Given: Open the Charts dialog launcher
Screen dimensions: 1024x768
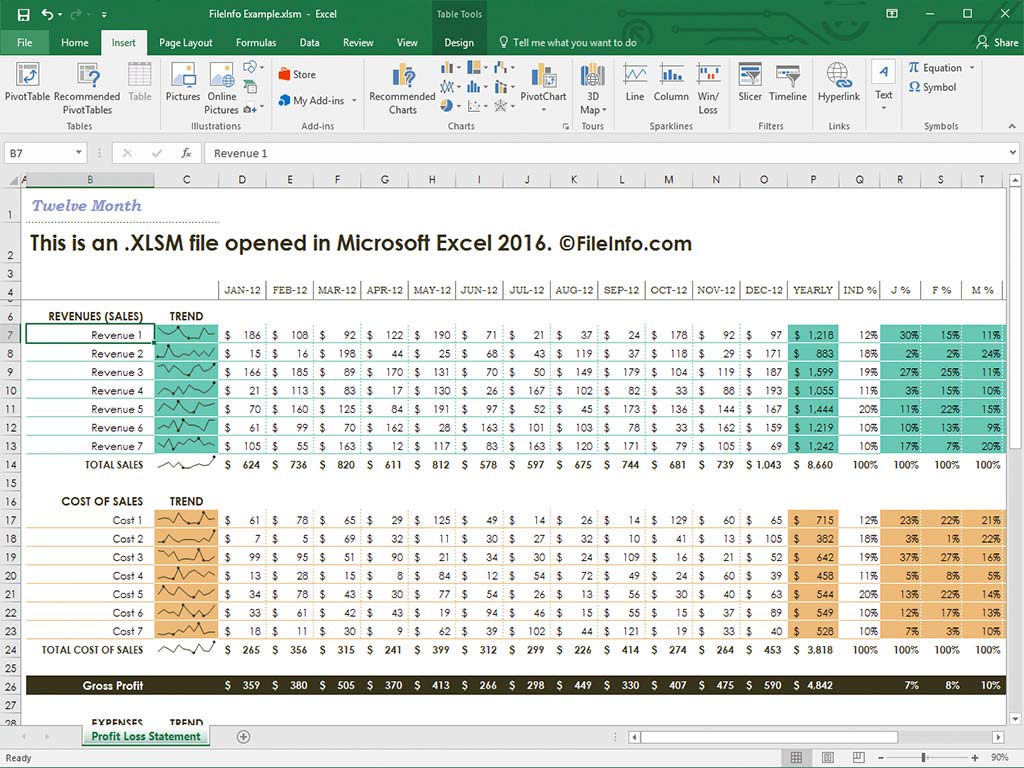Looking at the screenshot, I should pyautogui.click(x=566, y=127).
